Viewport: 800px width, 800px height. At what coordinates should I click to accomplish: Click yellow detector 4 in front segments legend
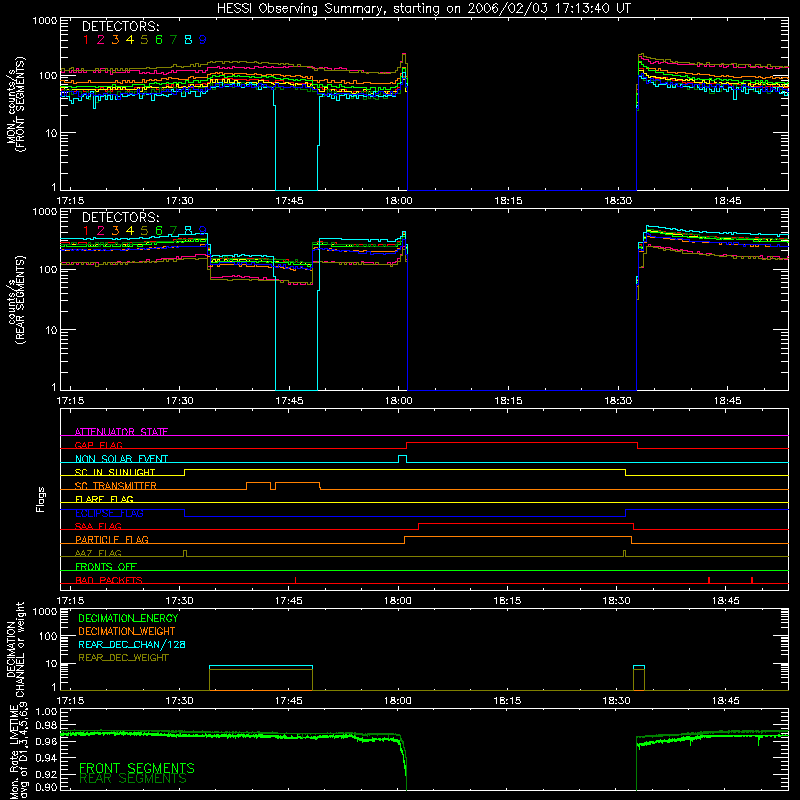click(130, 40)
